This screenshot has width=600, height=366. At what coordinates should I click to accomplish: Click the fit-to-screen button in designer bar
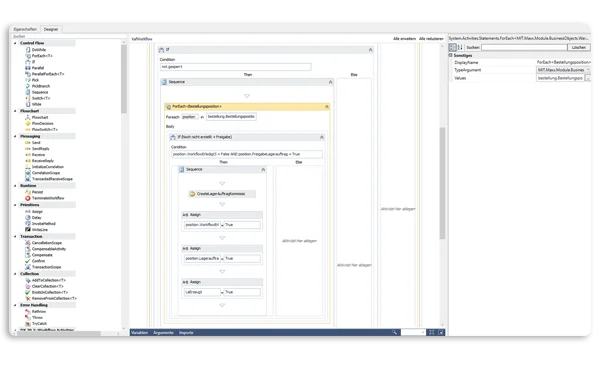pyautogui.click(x=432, y=333)
